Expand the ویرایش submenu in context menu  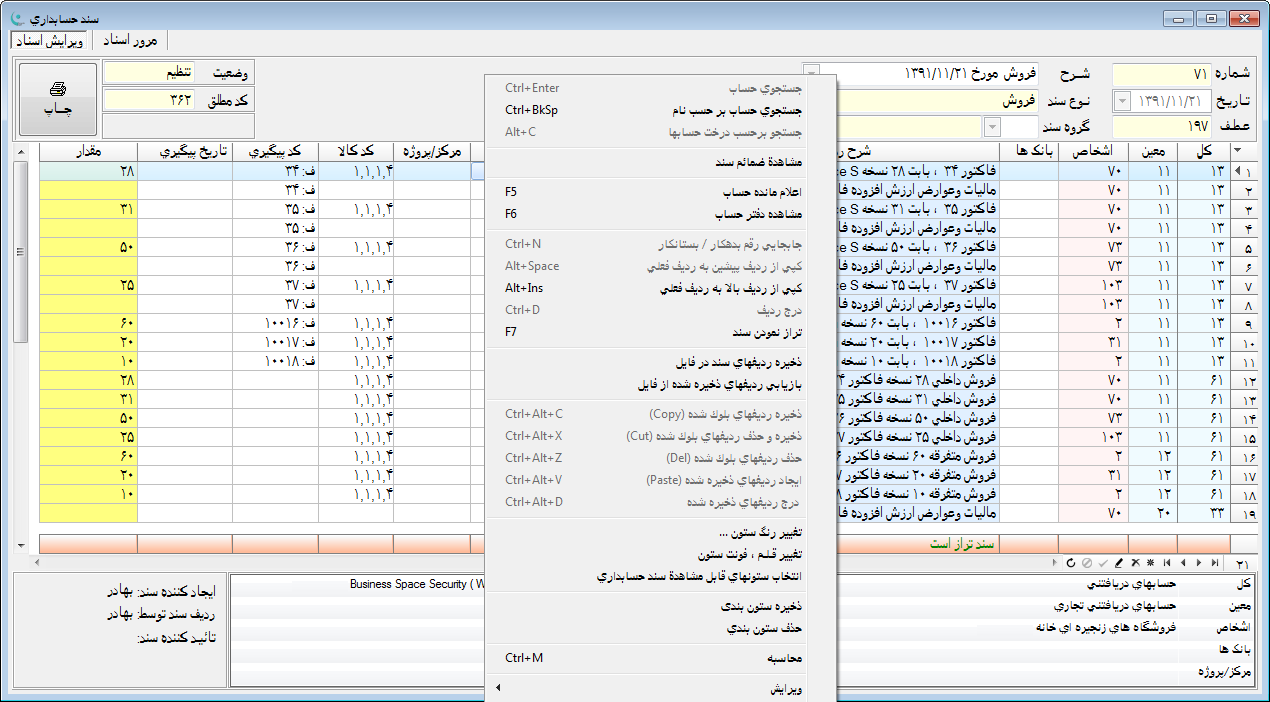pos(660,689)
